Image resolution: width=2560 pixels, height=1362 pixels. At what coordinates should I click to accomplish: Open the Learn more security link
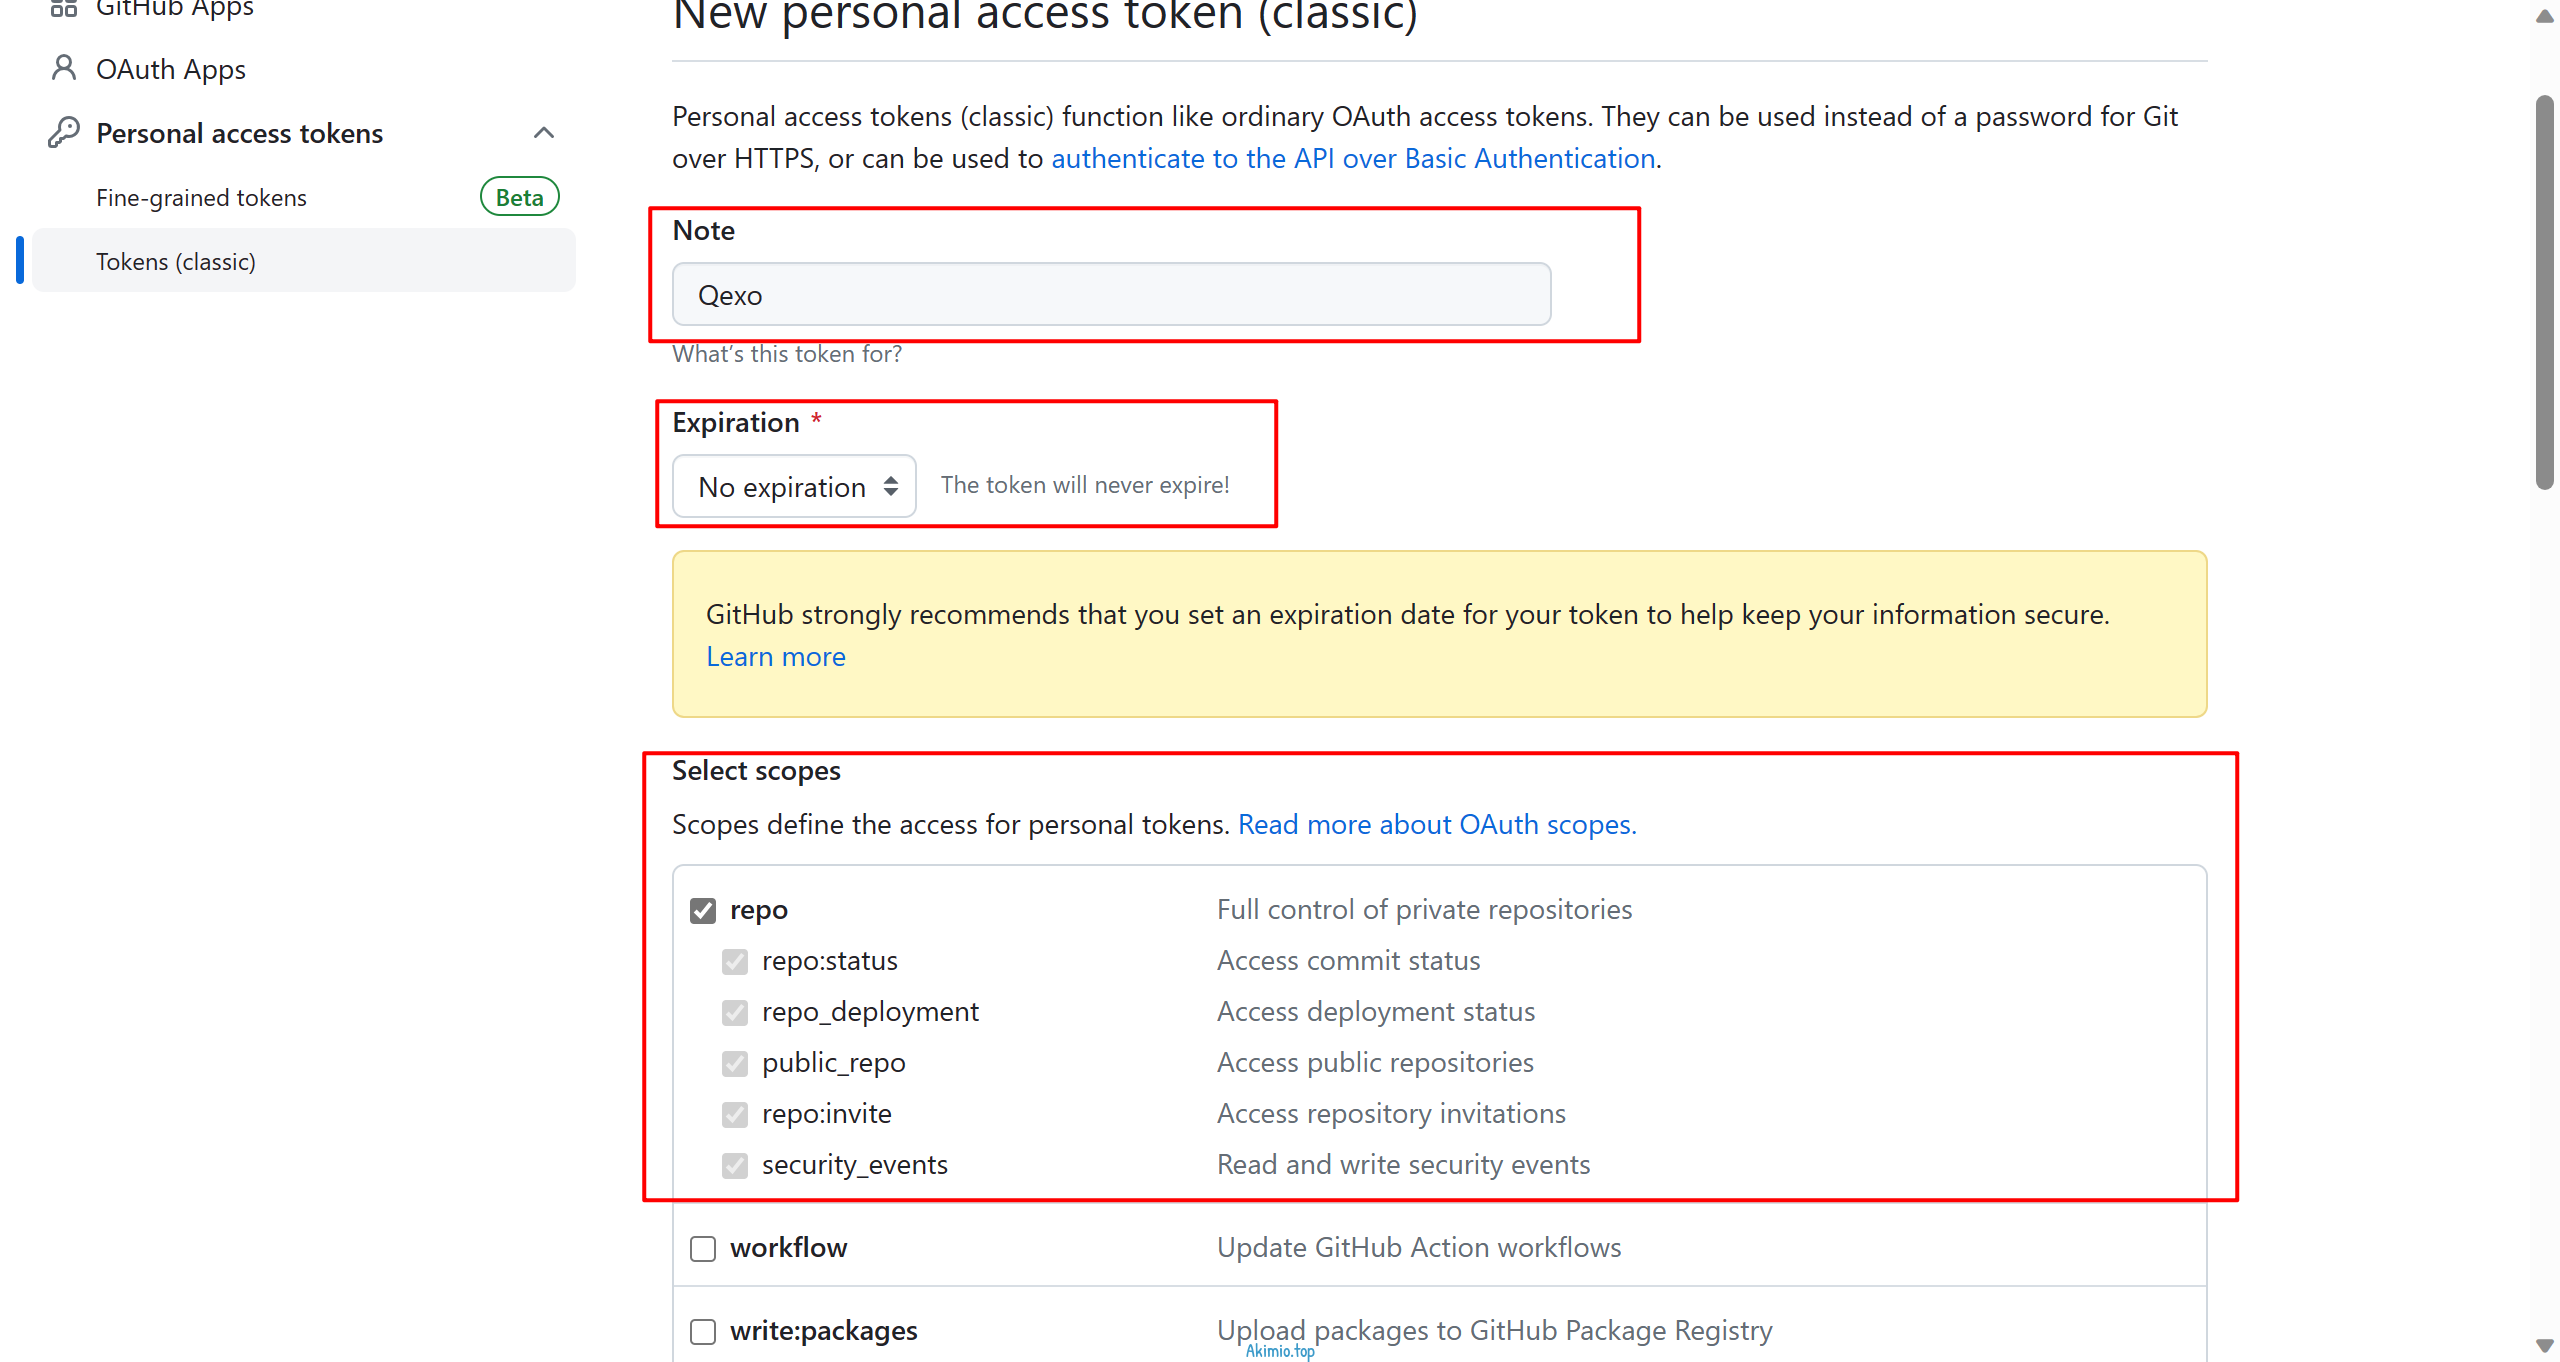[775, 657]
